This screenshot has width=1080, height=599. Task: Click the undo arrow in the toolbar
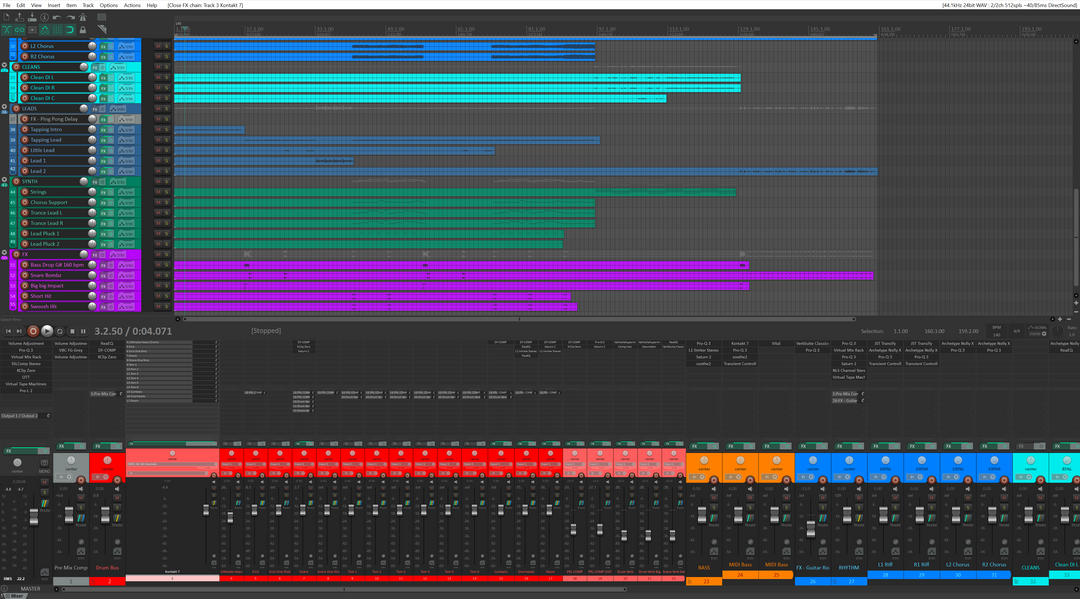(x=56, y=17)
